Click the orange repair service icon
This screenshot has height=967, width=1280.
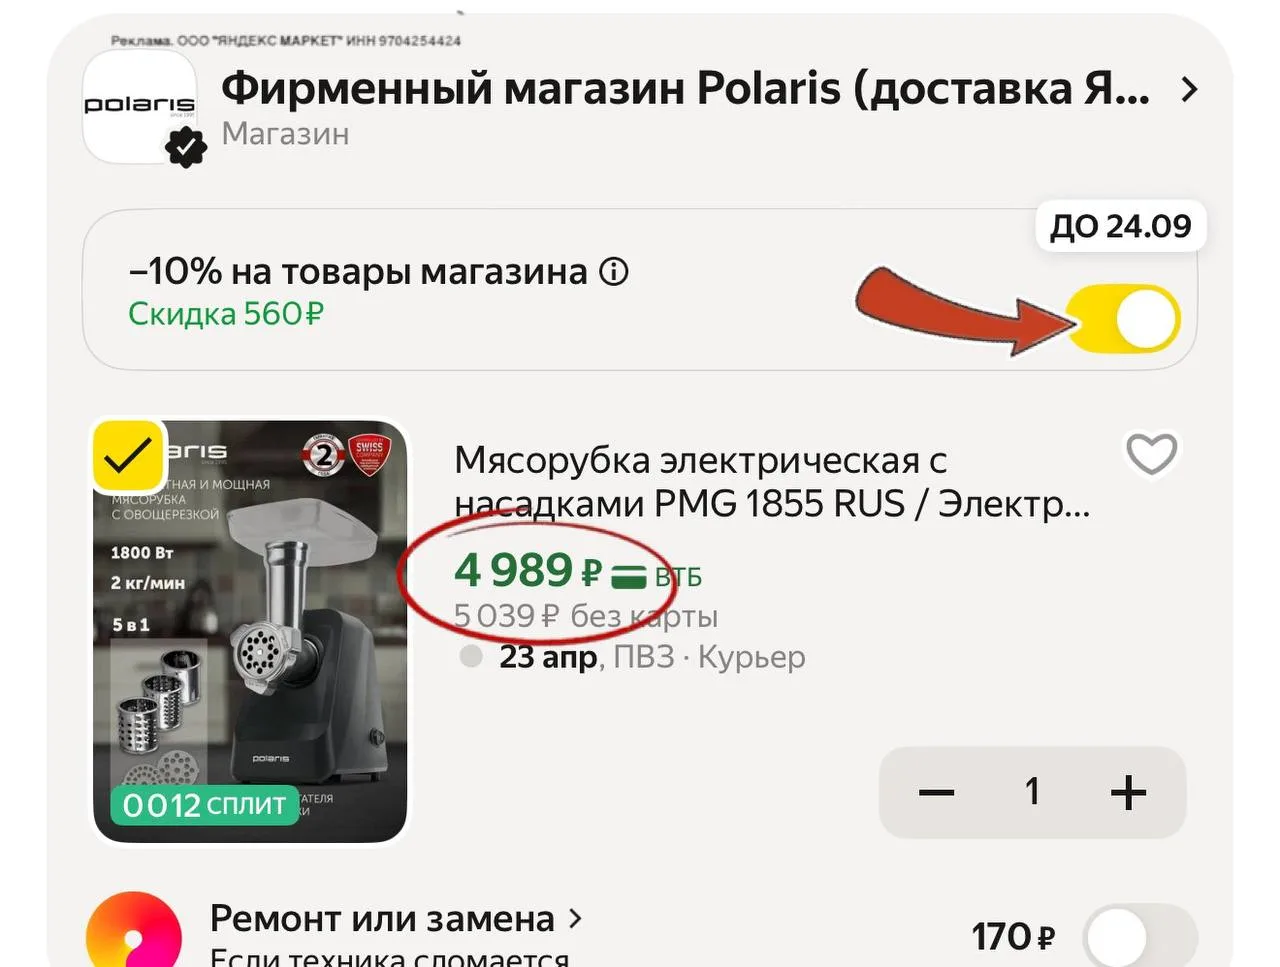pos(134,930)
